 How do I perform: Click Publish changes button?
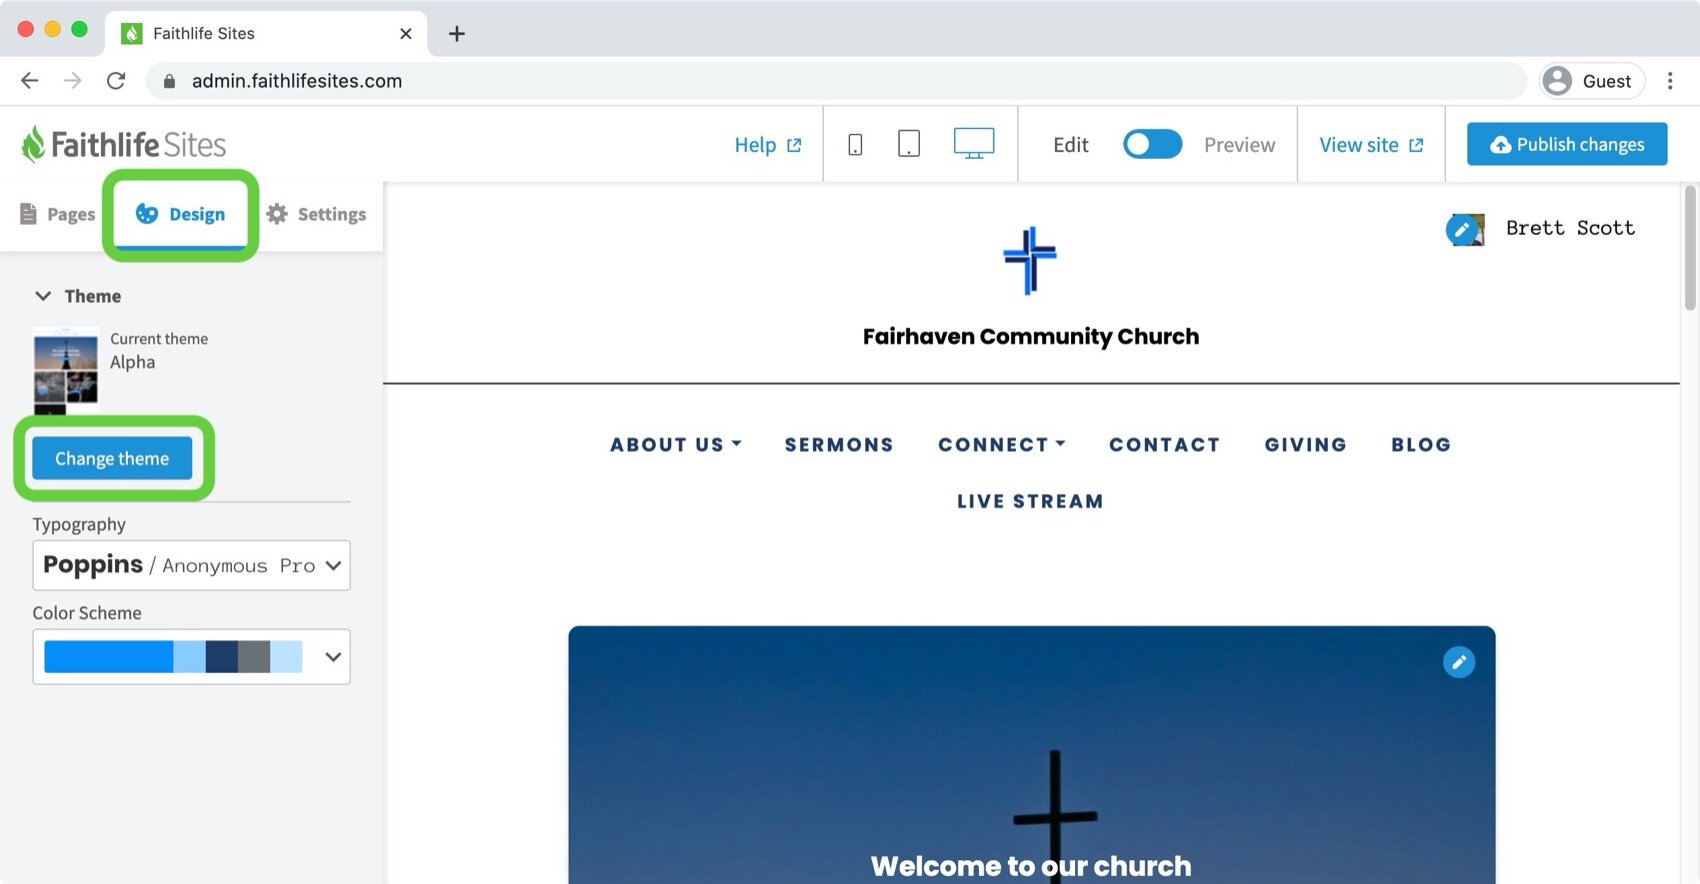(x=1567, y=144)
